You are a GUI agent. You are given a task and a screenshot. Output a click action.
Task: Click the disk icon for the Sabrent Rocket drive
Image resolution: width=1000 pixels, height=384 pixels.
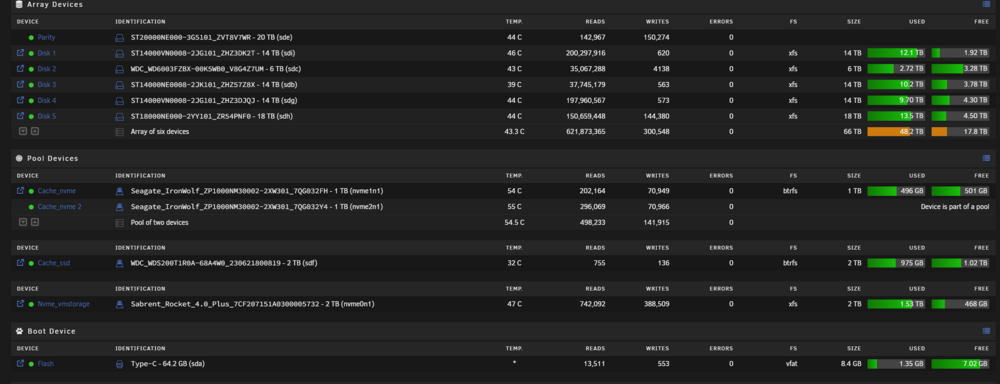pos(119,304)
